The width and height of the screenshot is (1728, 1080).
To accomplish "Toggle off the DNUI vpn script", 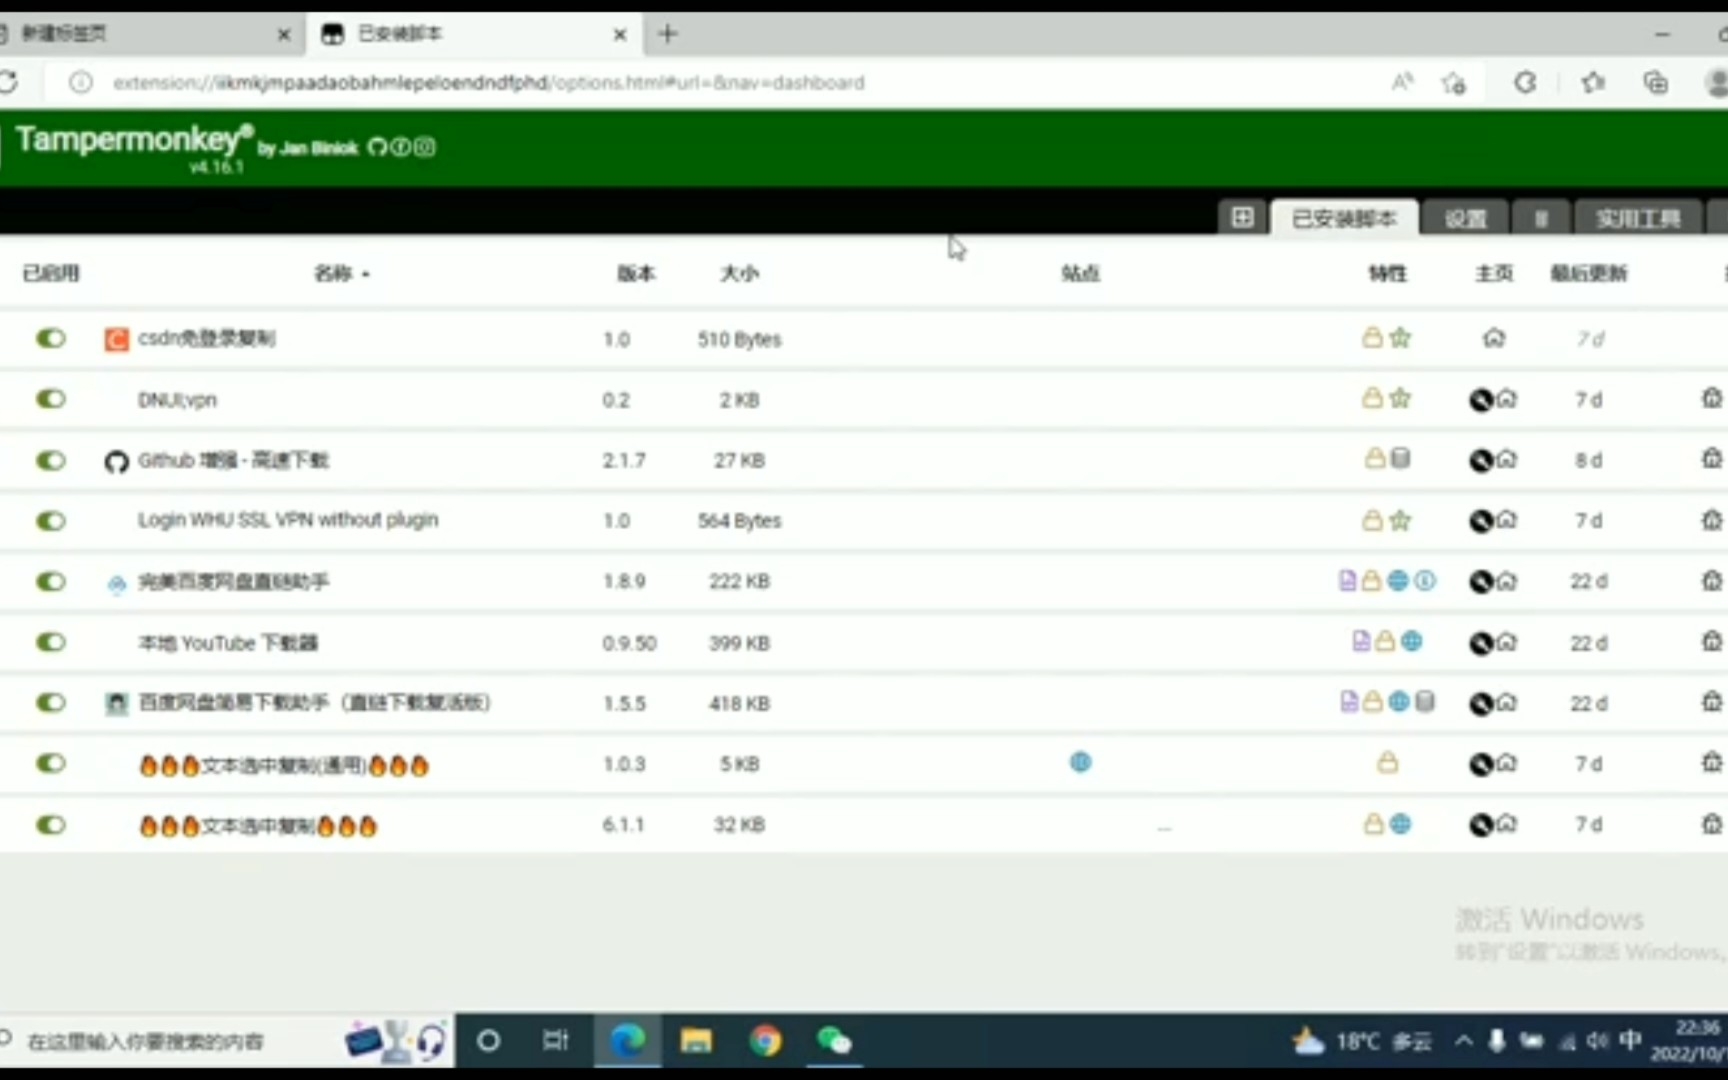I will coord(50,399).
